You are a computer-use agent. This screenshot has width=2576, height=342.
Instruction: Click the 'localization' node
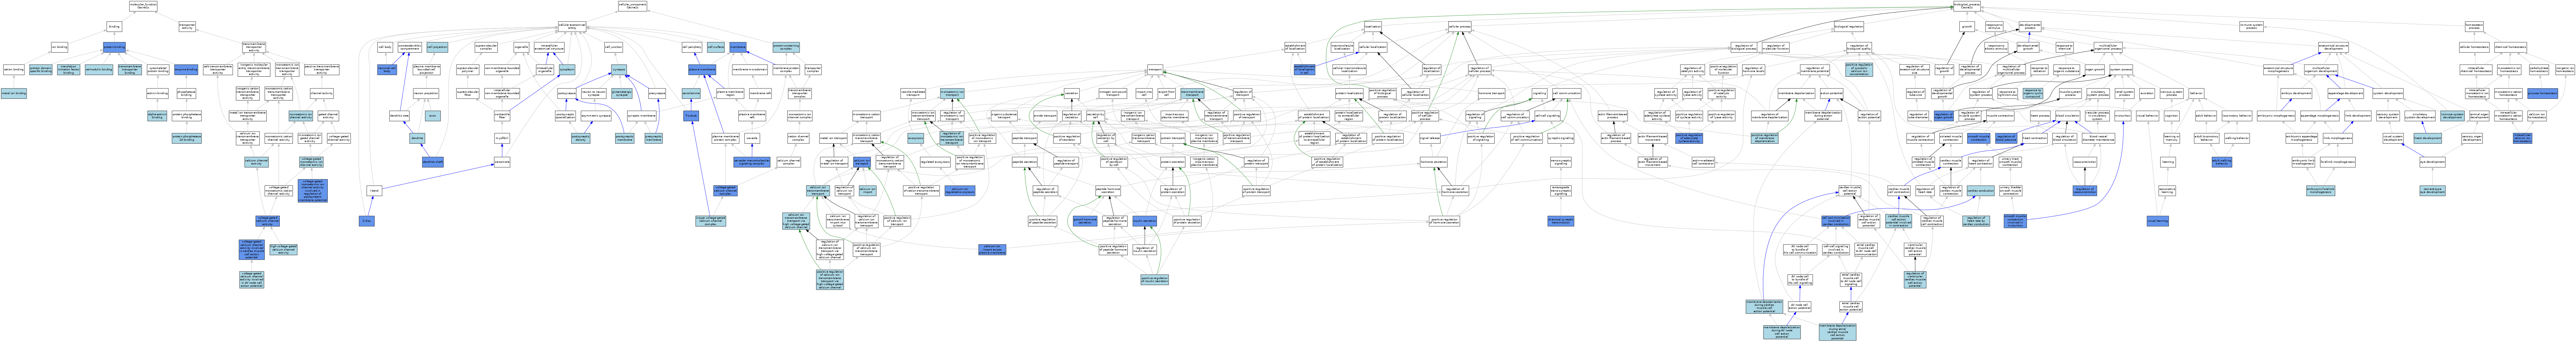(x=1373, y=27)
